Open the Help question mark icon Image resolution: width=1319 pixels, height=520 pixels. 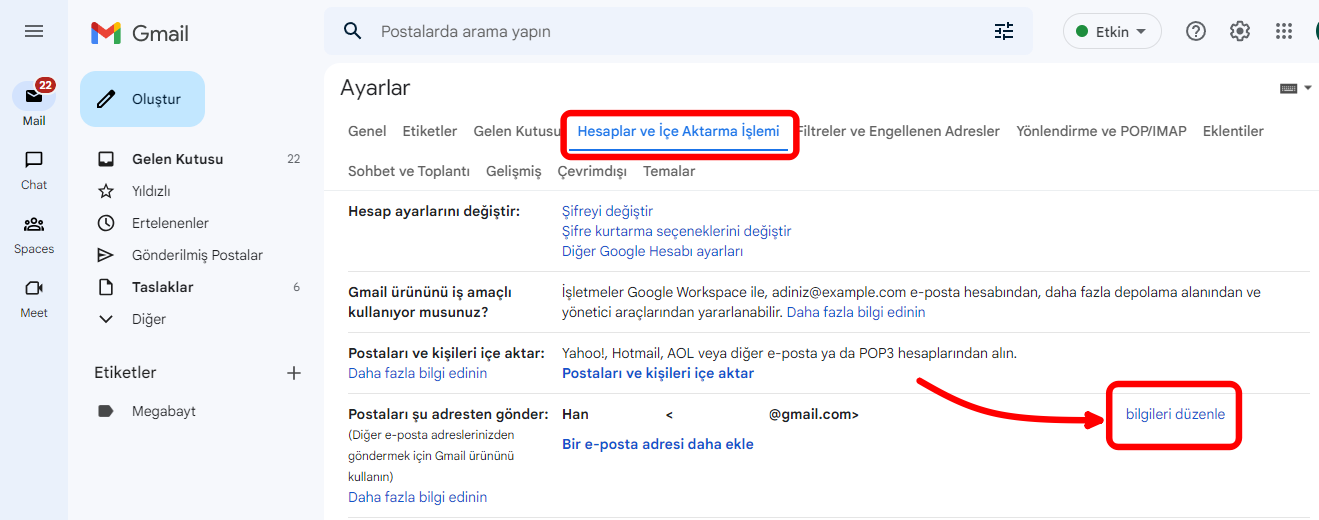pyautogui.click(x=1195, y=31)
